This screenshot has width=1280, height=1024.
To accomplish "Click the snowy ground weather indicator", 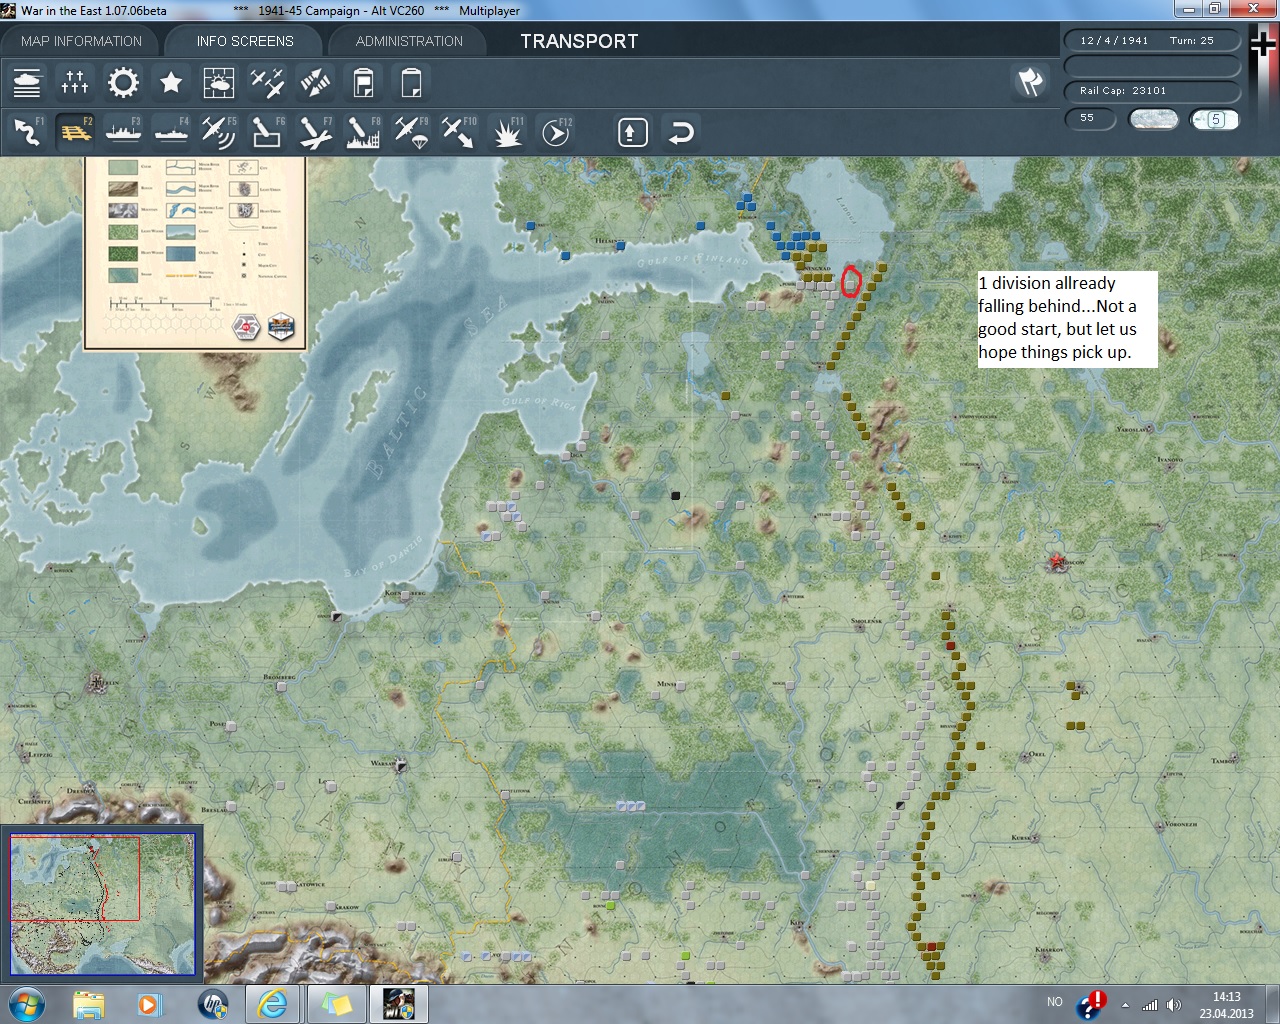I will 1153,119.
